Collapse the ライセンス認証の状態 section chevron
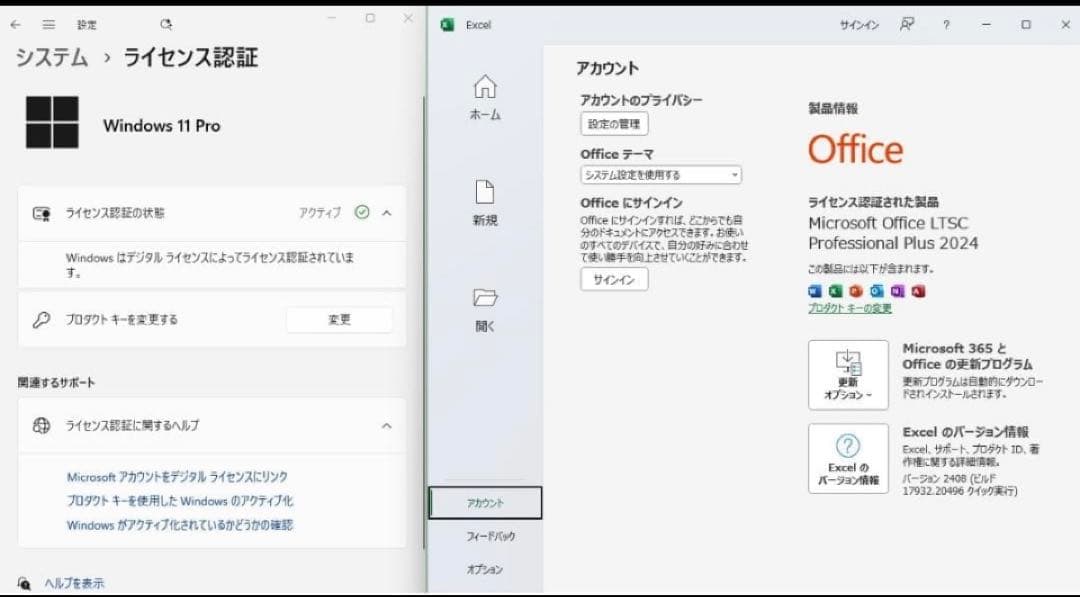 pyautogui.click(x=386, y=213)
